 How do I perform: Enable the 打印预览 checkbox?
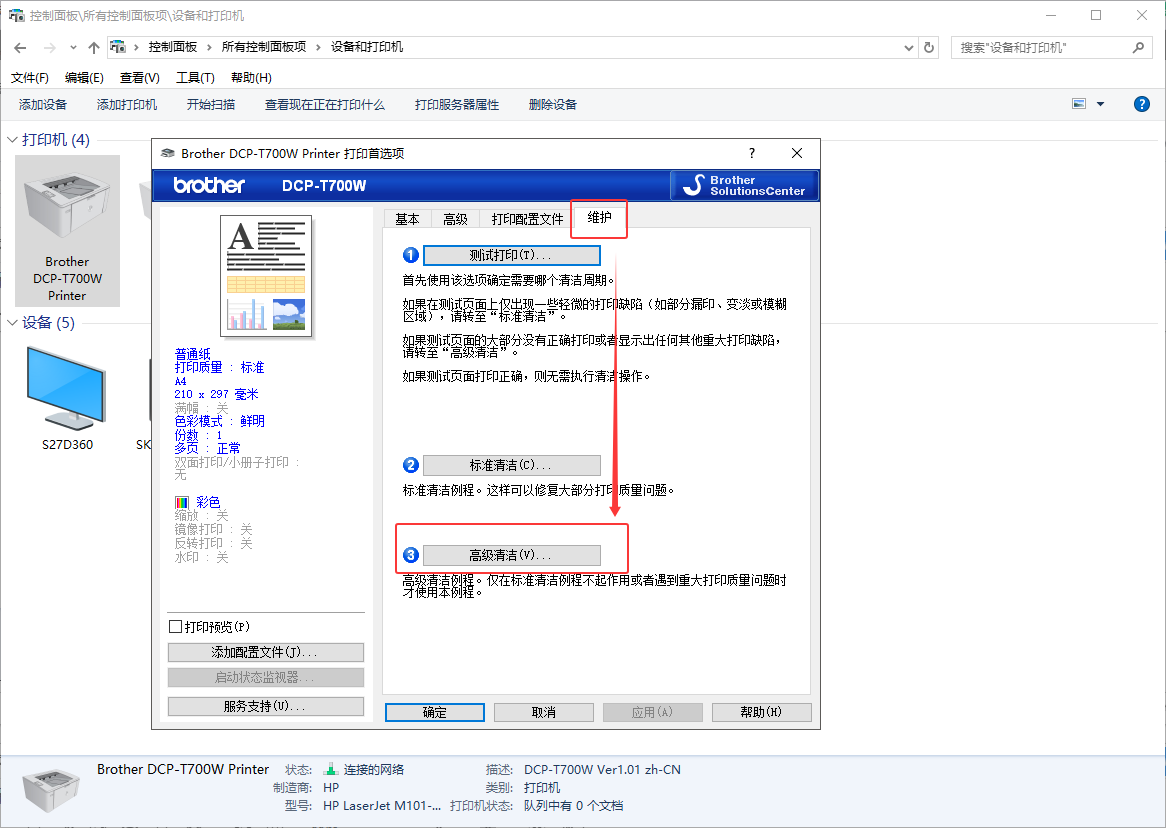point(176,627)
